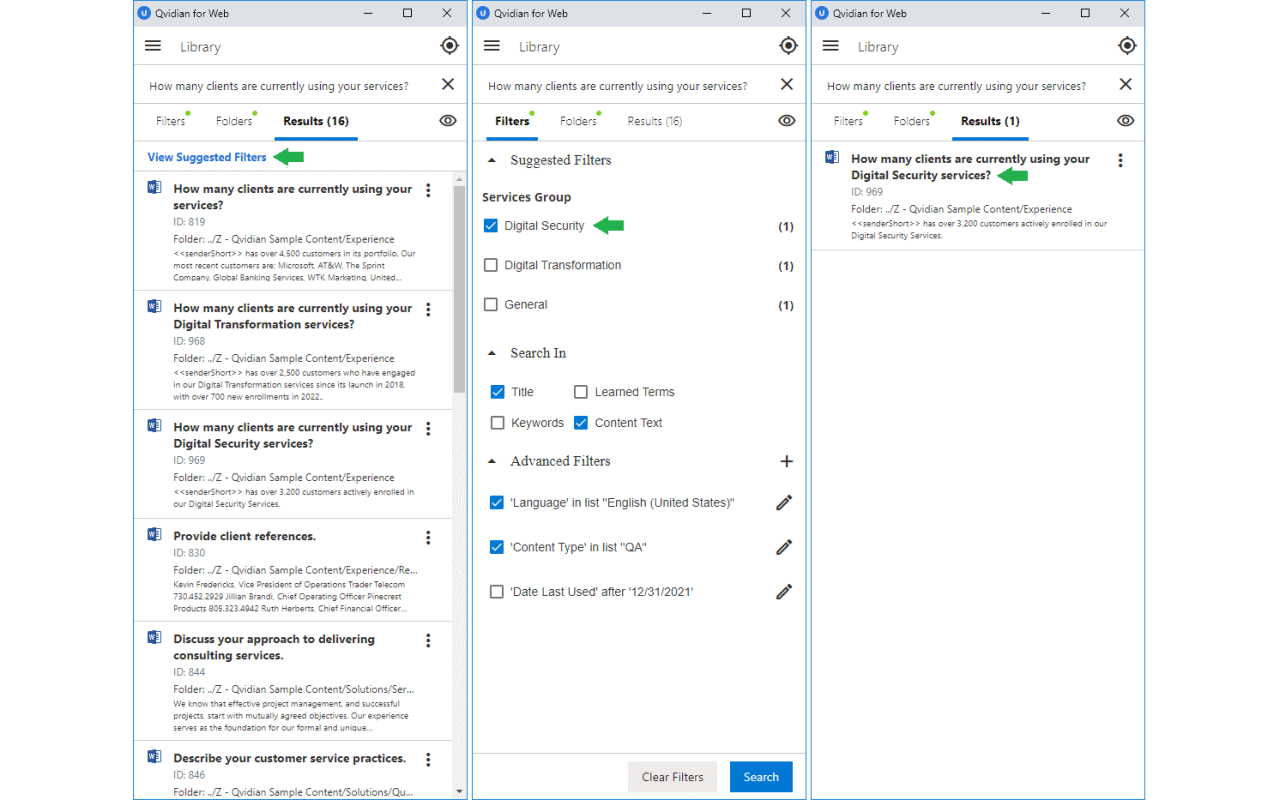The height and width of the screenshot is (800, 1280).
Task: Click target locate icon in middle window
Action: point(788,46)
